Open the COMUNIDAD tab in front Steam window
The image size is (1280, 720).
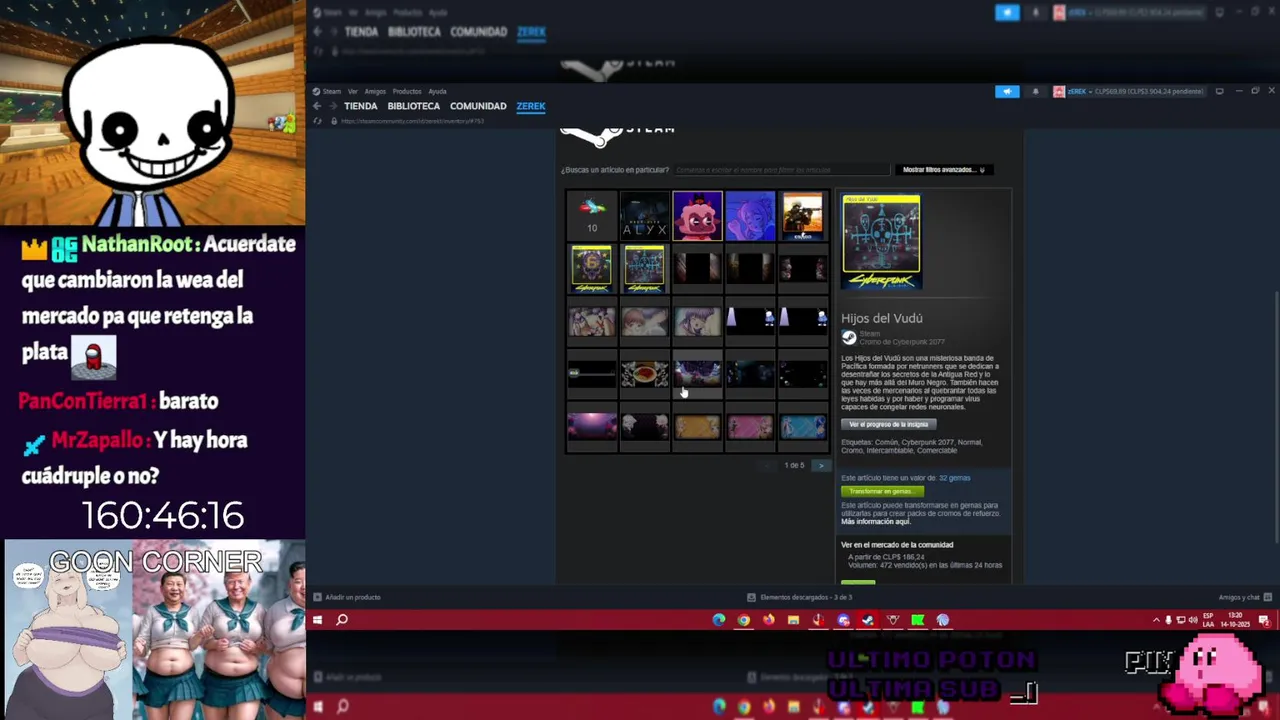[478, 106]
